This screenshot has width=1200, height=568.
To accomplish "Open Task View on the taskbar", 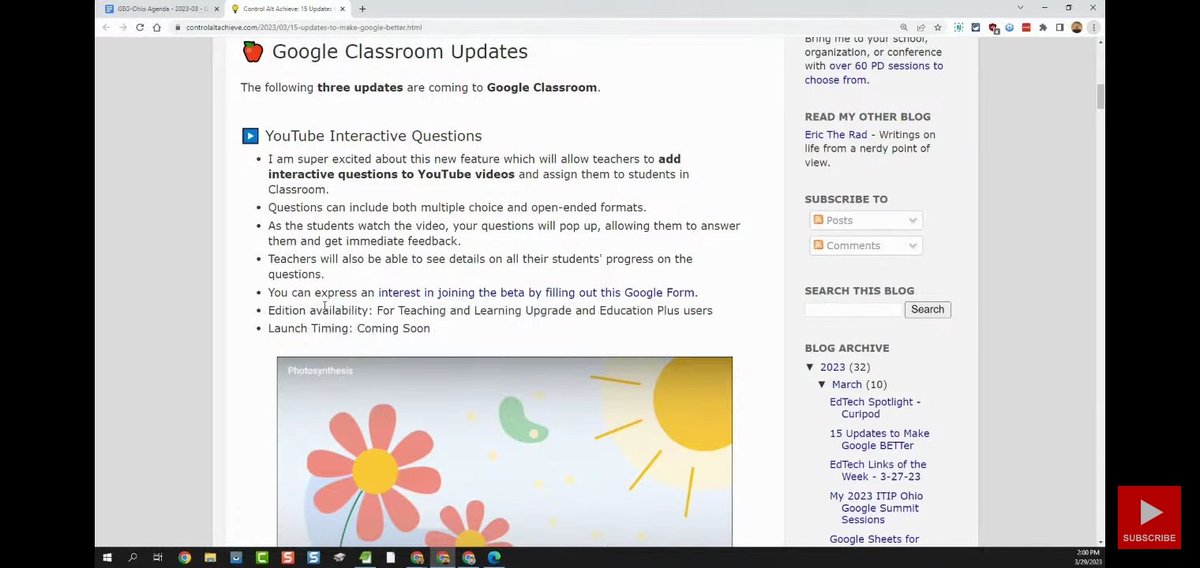I will click(158, 557).
